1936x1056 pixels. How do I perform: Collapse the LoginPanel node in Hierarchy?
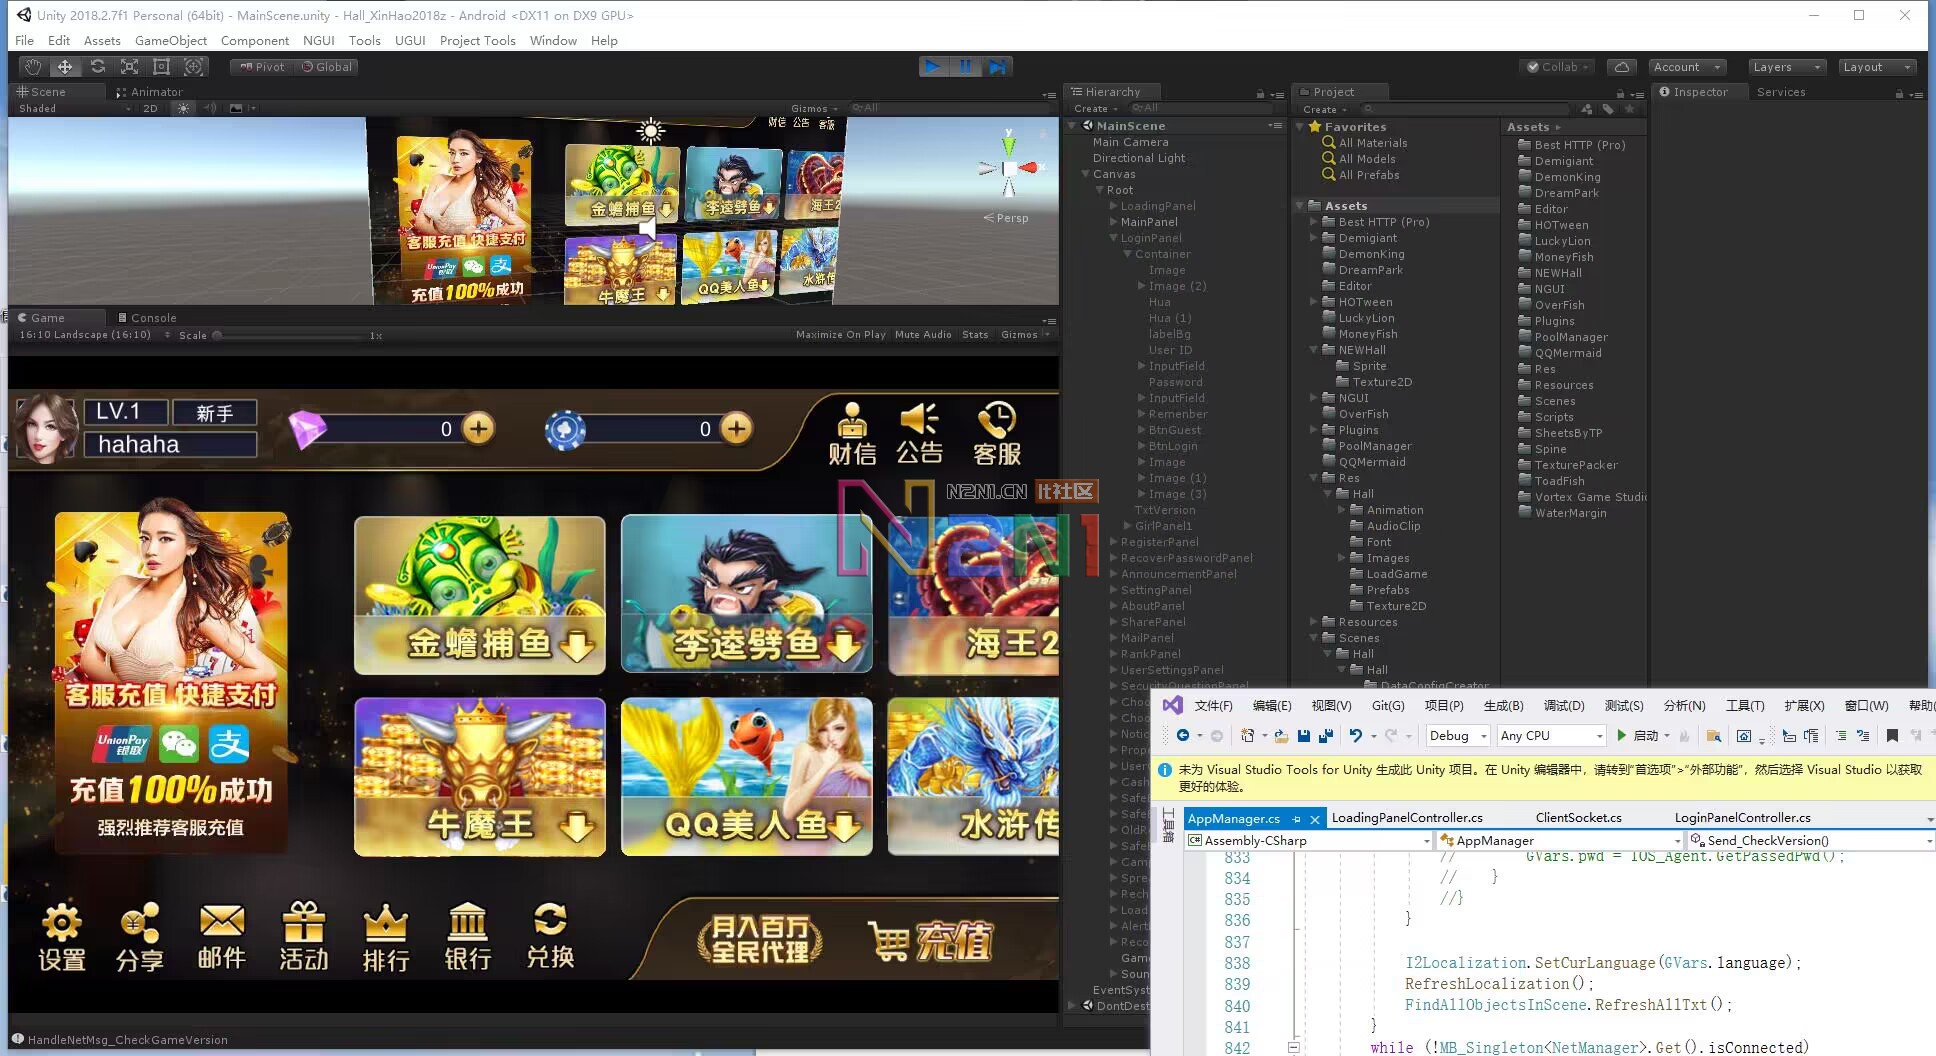[x=1114, y=238]
